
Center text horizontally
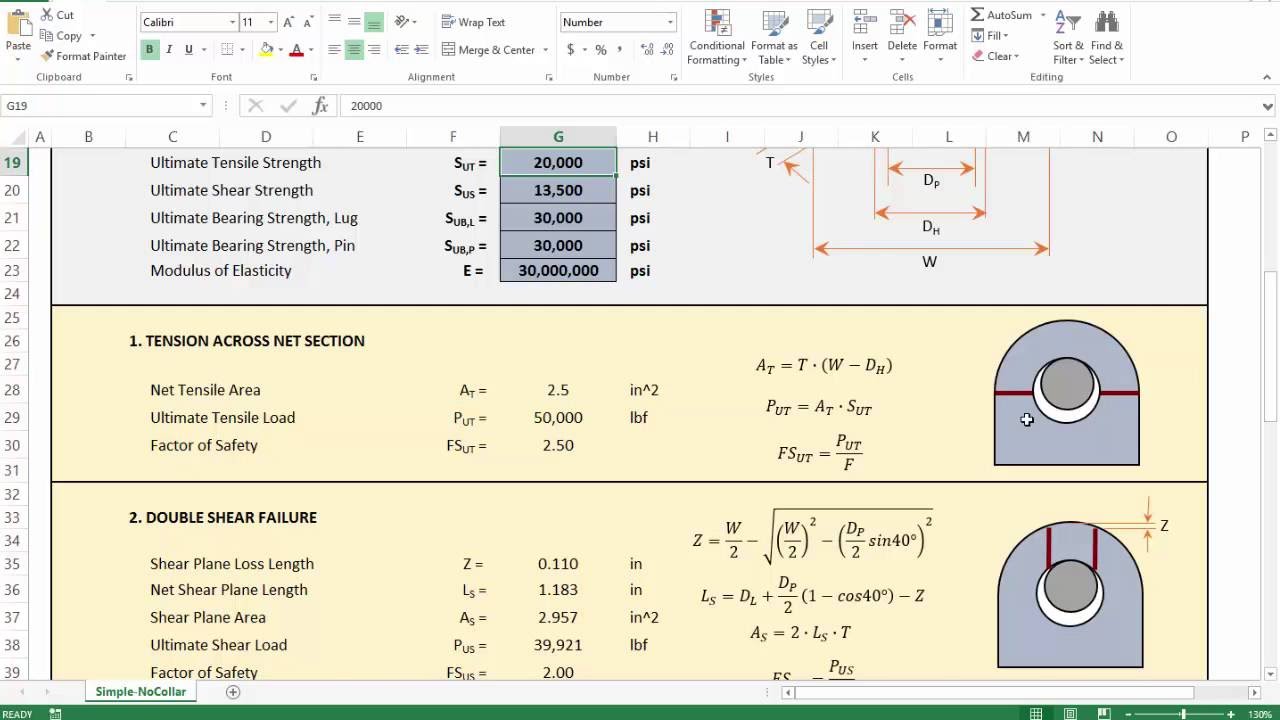[x=354, y=49]
